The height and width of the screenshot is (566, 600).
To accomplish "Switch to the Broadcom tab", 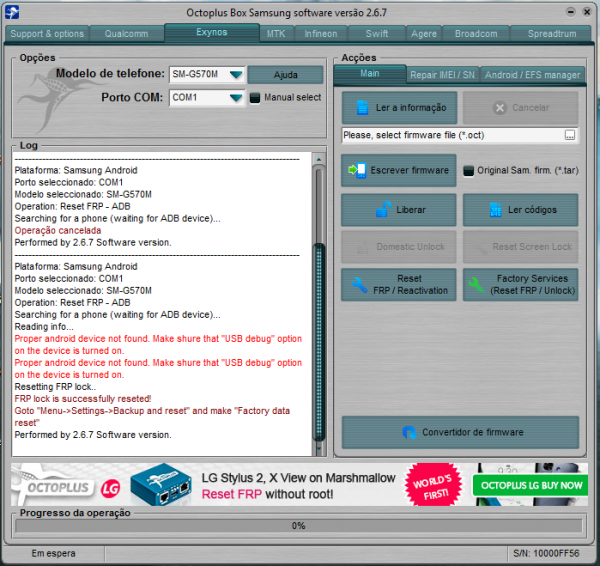I will point(476,34).
